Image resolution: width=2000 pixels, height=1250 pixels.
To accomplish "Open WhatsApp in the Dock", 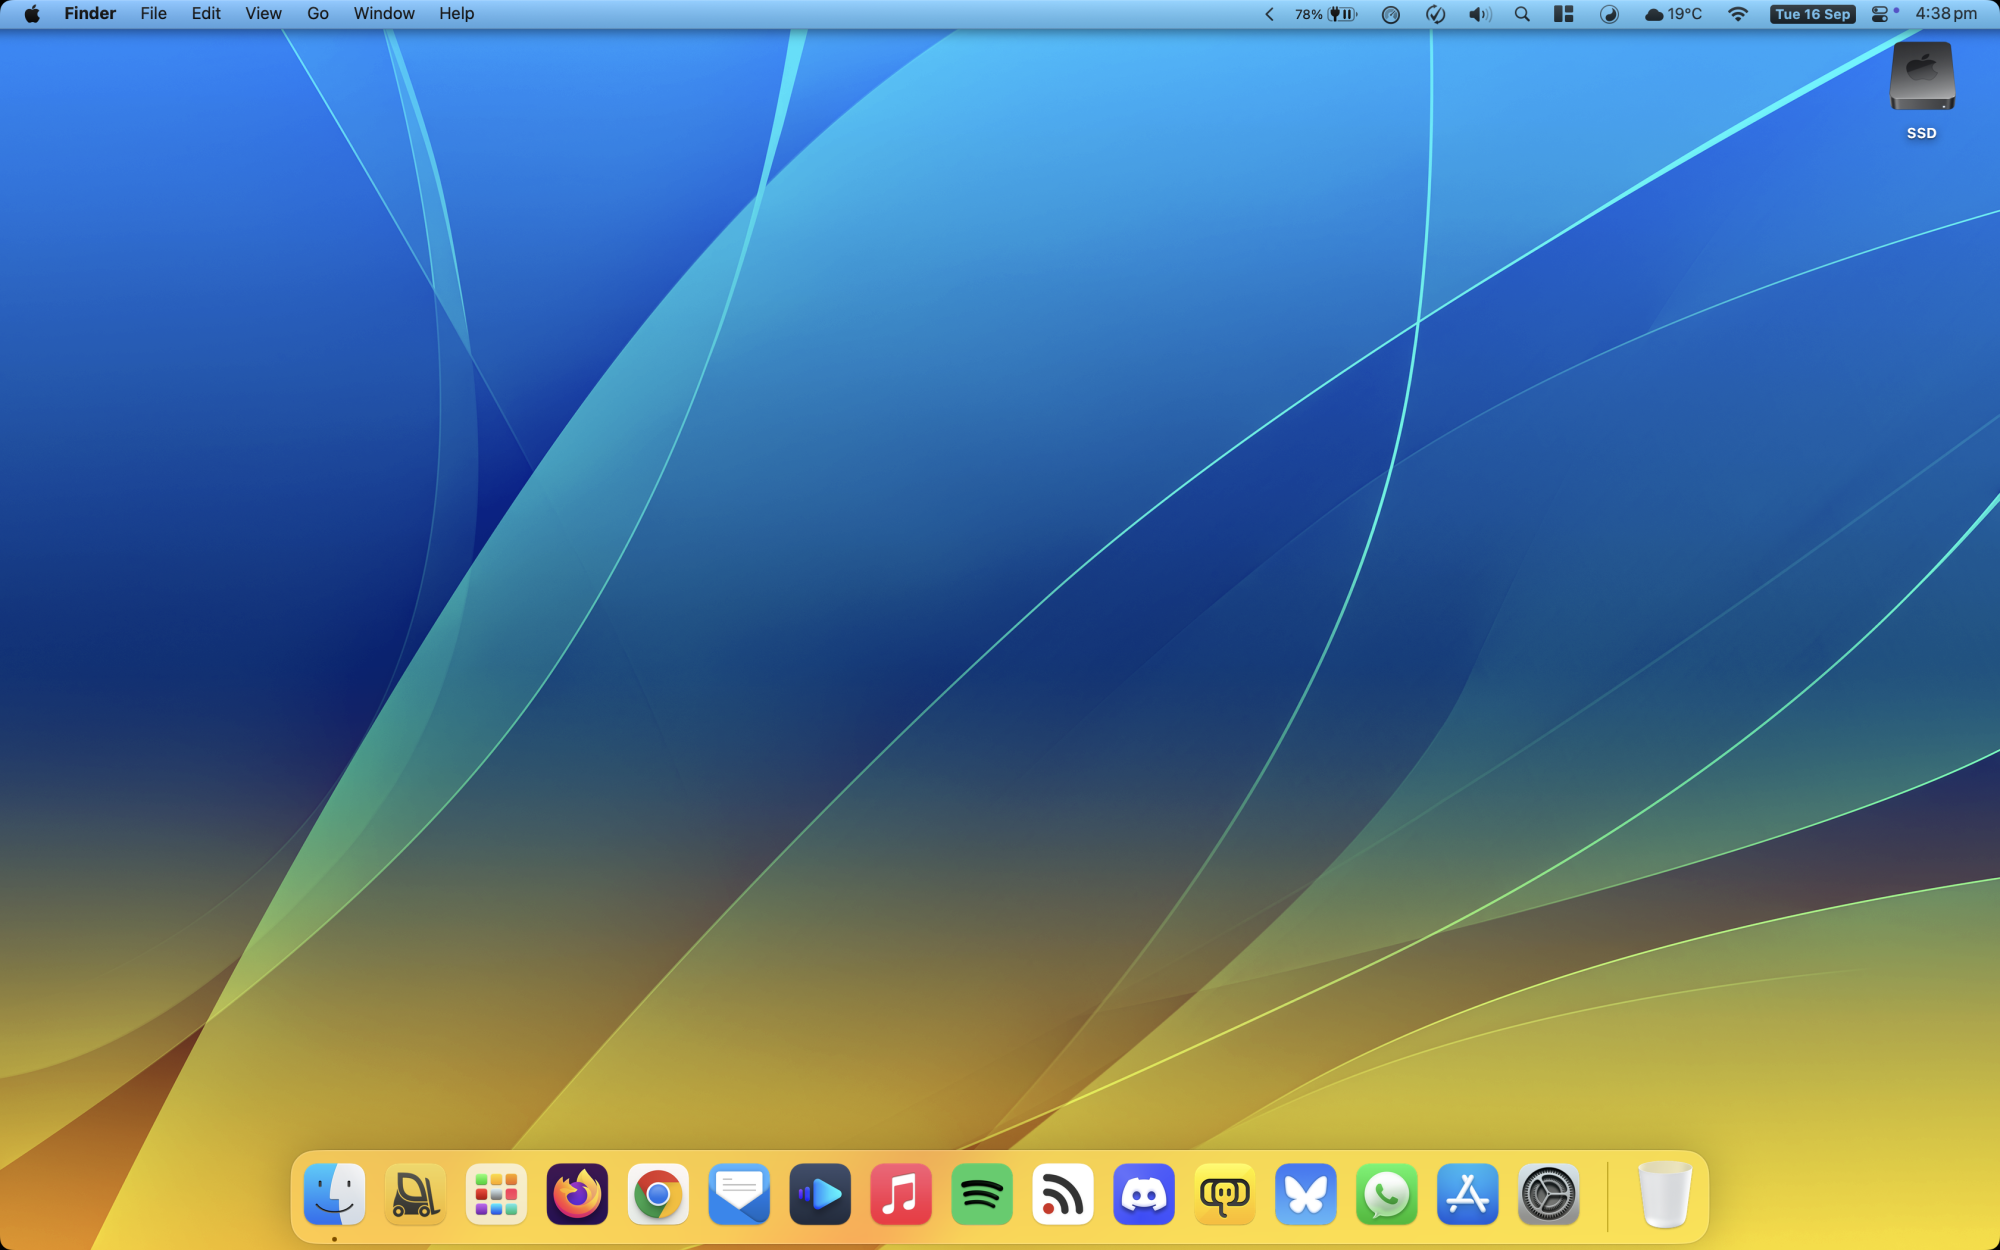I will [1386, 1194].
